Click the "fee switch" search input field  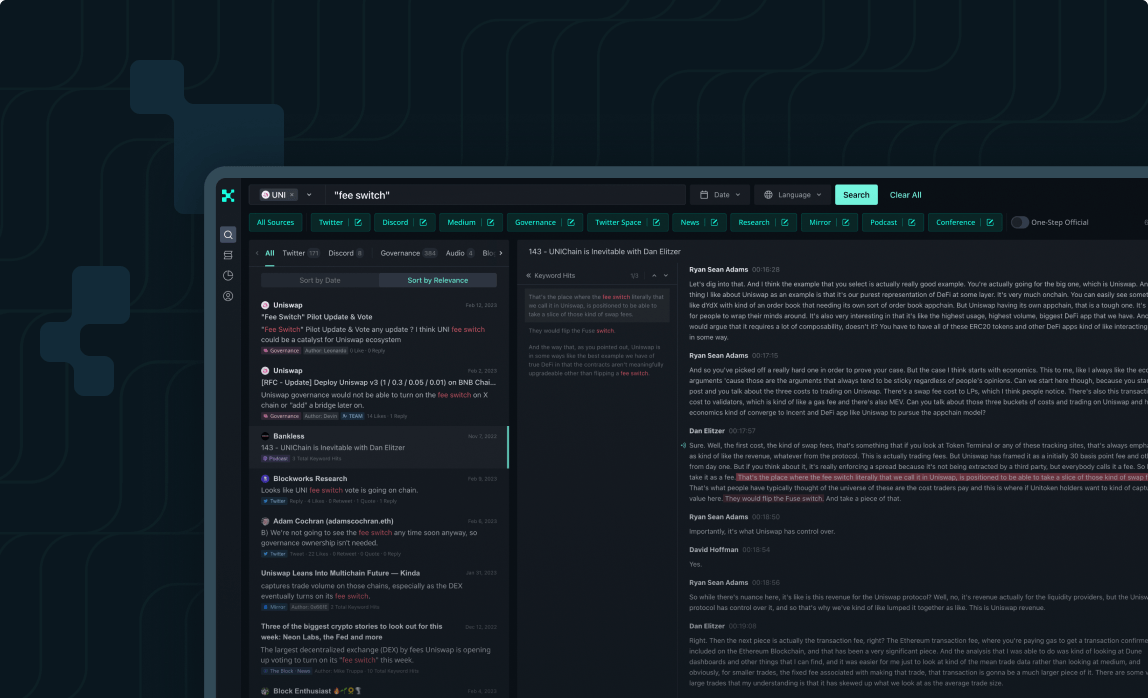click(500, 195)
